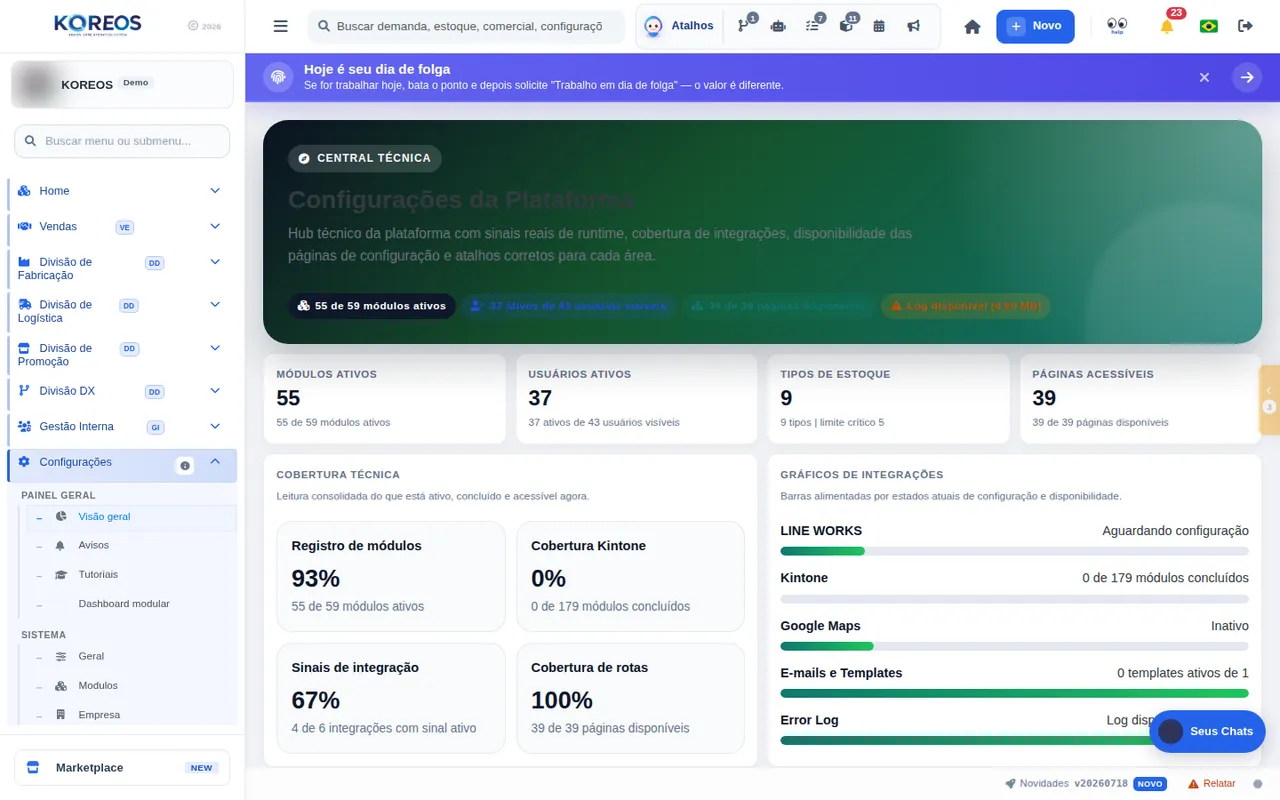Click the Novo button
1280x800 pixels.
click(x=1035, y=26)
